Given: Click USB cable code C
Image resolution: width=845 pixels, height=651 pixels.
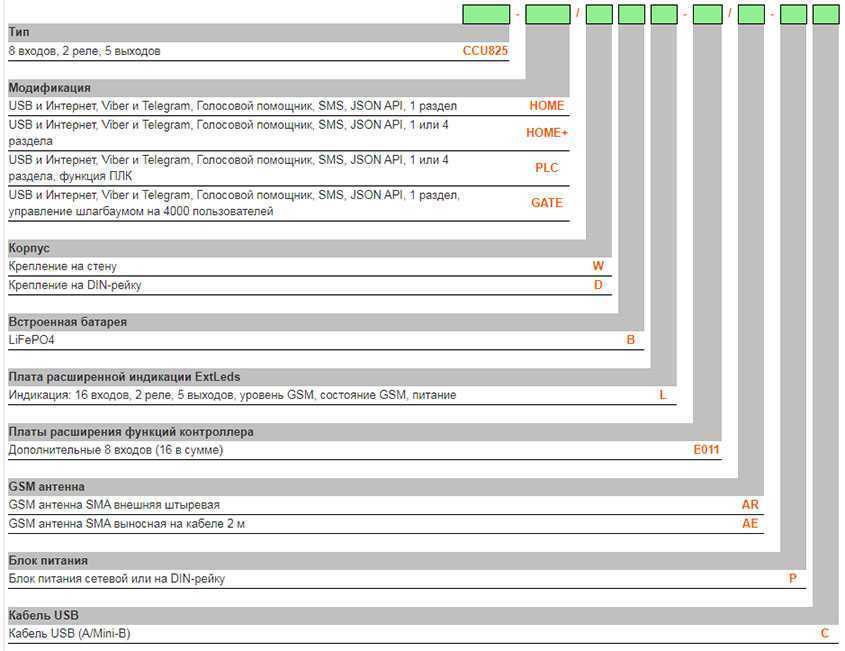Looking at the screenshot, I should (825, 633).
